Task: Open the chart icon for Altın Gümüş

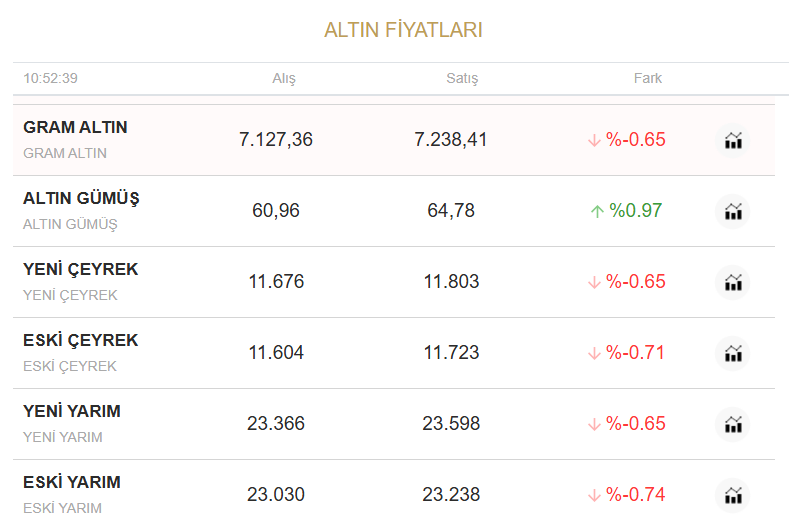Action: (x=733, y=211)
